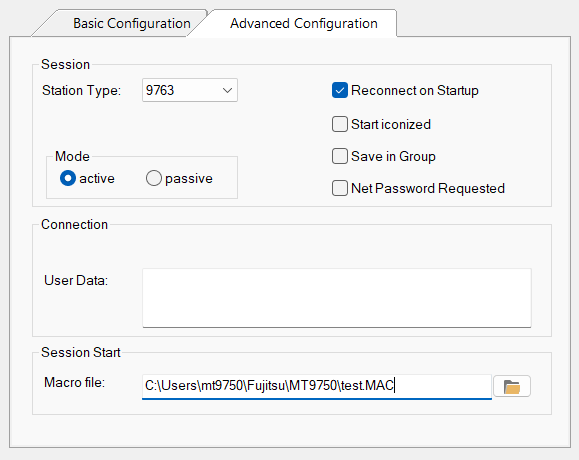Open the macro file browse folder icon
579x460 pixels.
click(512, 386)
